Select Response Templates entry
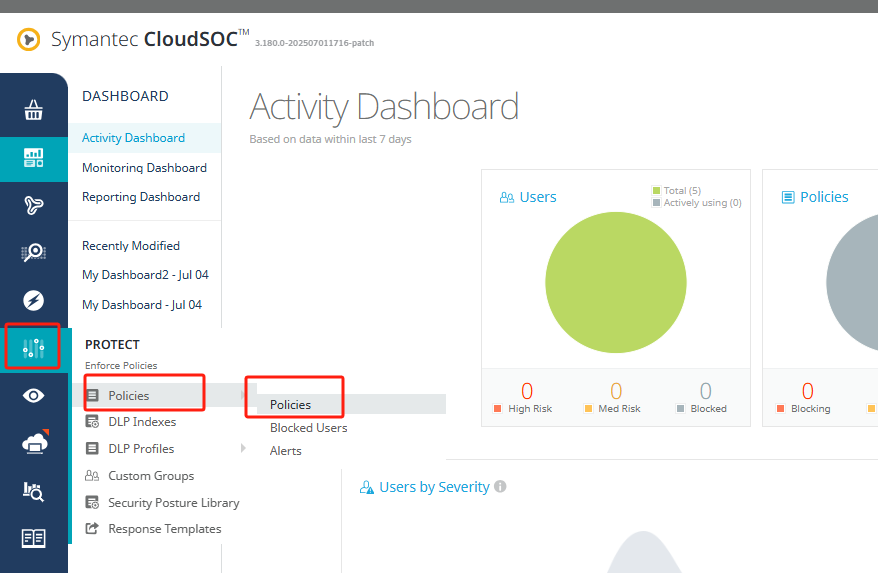The image size is (878, 573). tap(165, 529)
